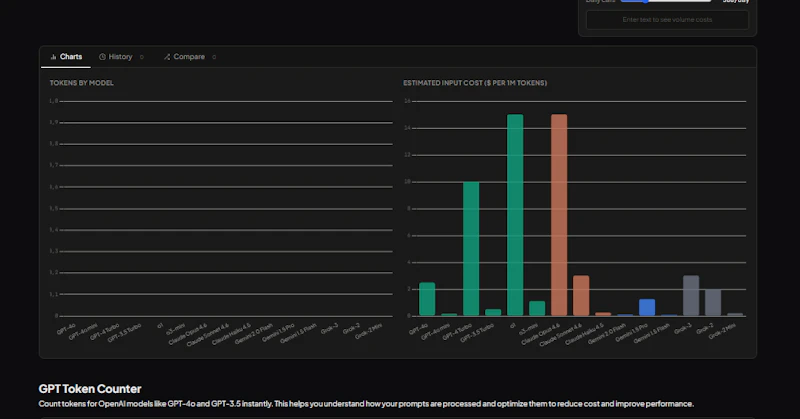Click the 'TOKENS BY MODEL' chart title

coord(82,83)
